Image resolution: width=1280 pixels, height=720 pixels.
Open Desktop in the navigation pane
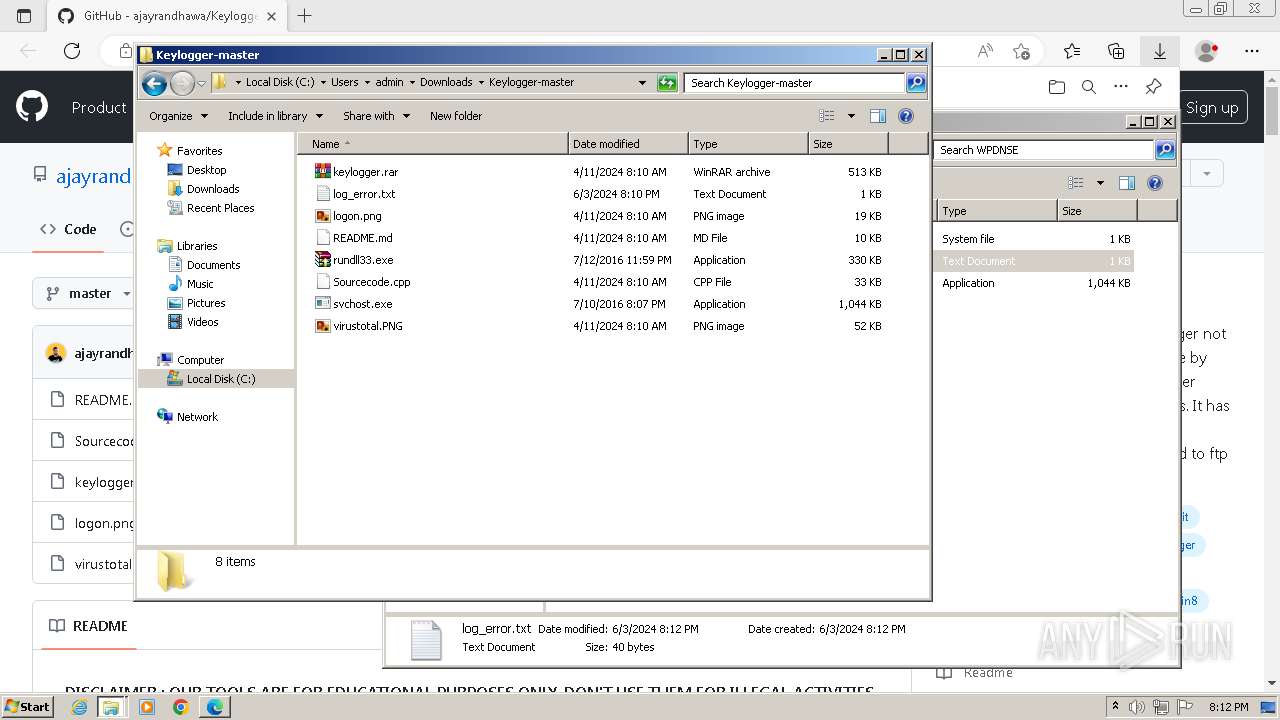coord(206,170)
